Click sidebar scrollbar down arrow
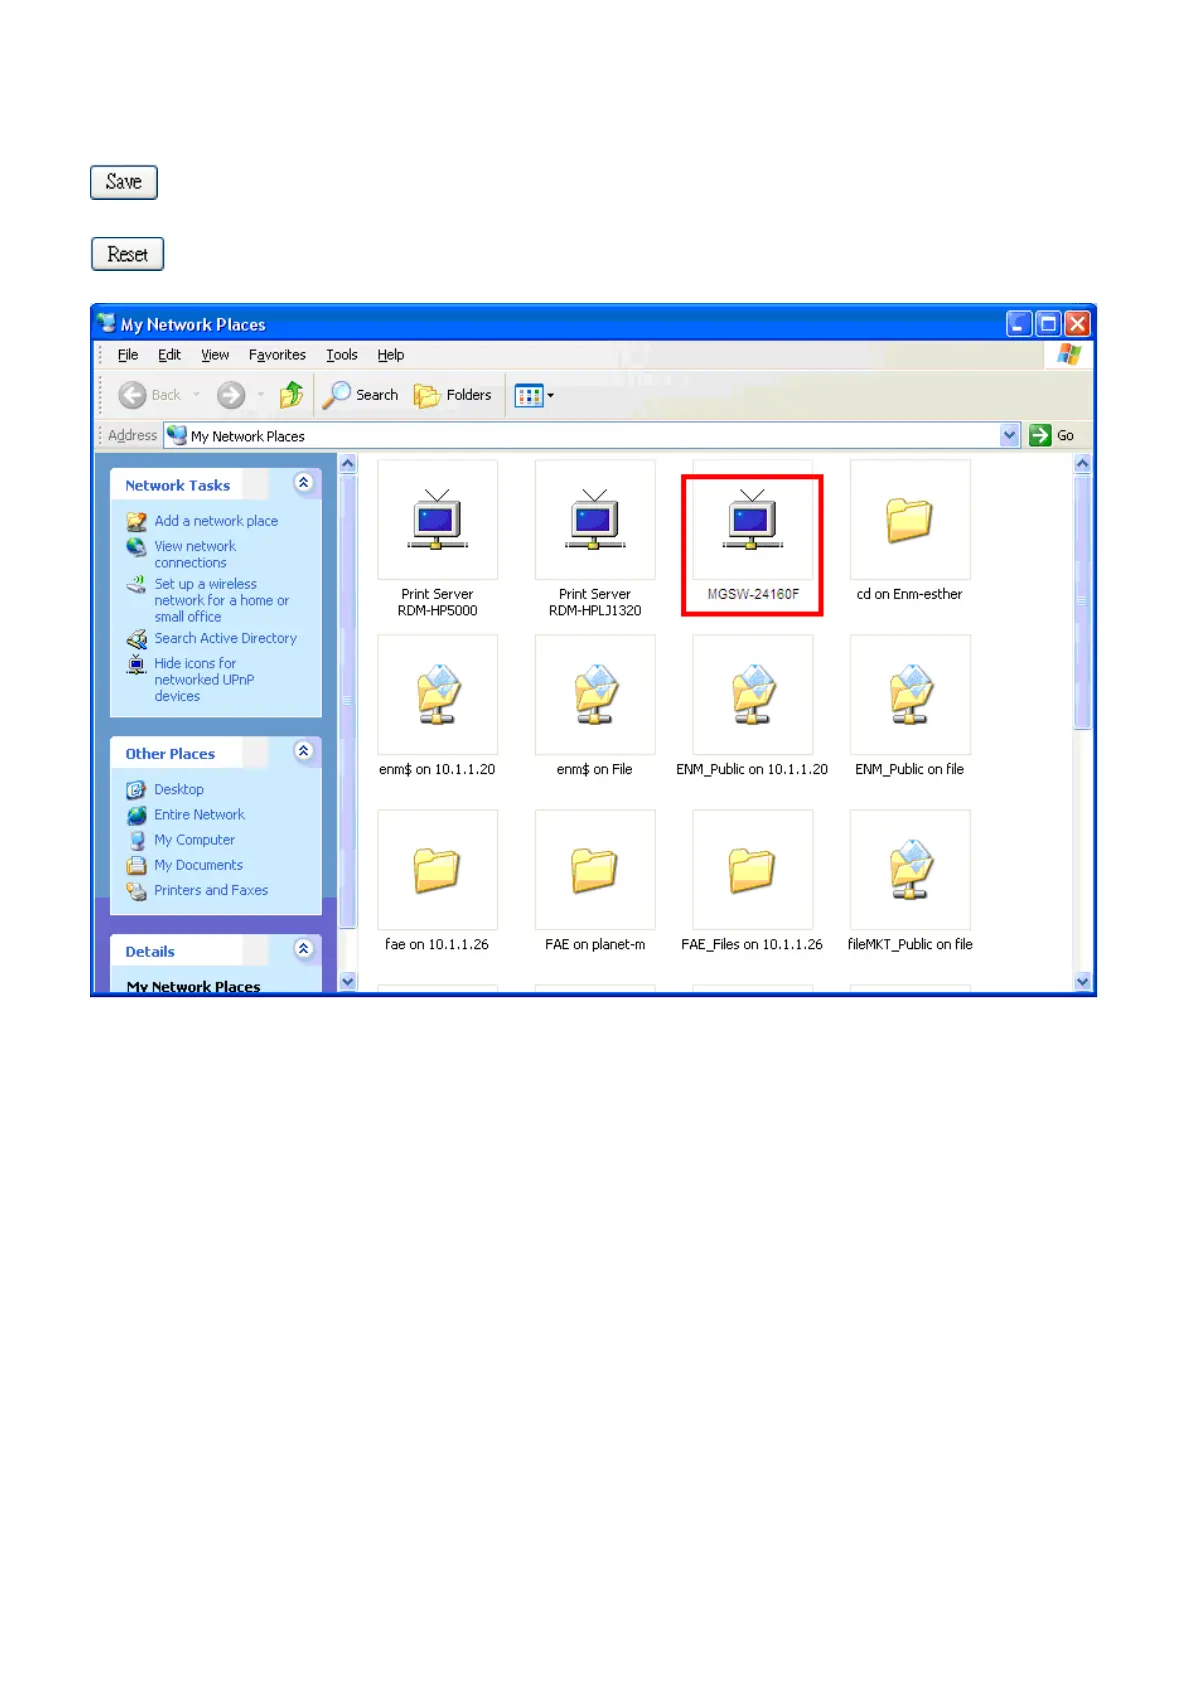 coord(348,981)
